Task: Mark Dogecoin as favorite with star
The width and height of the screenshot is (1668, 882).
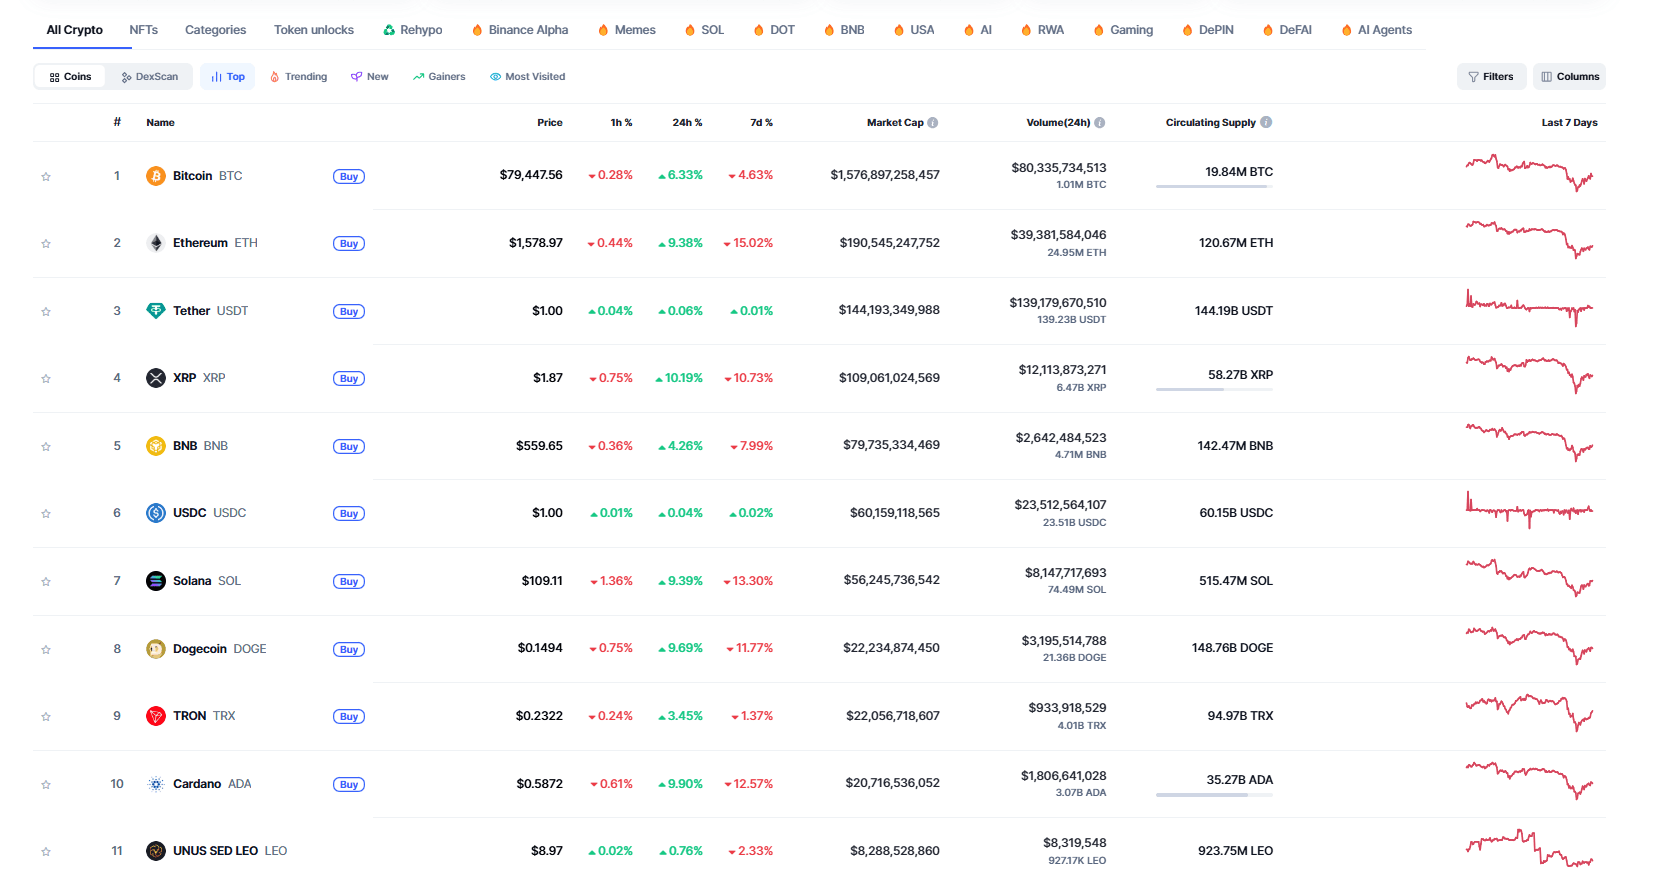Action: tap(46, 650)
